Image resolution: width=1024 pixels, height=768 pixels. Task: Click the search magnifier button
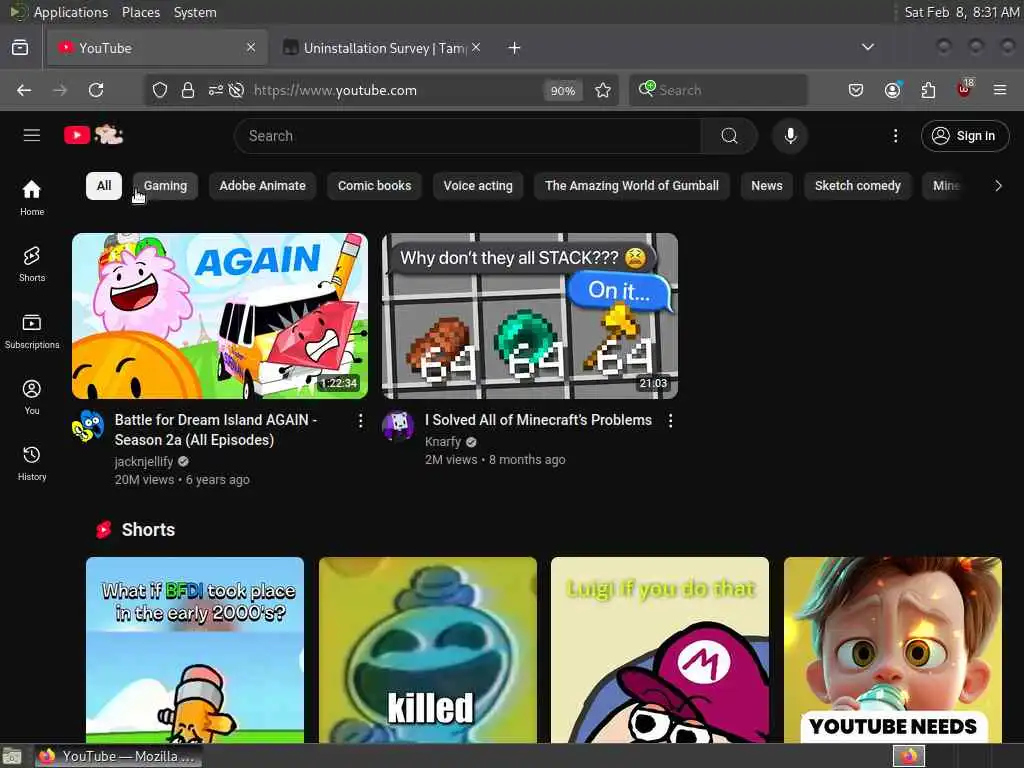point(729,136)
